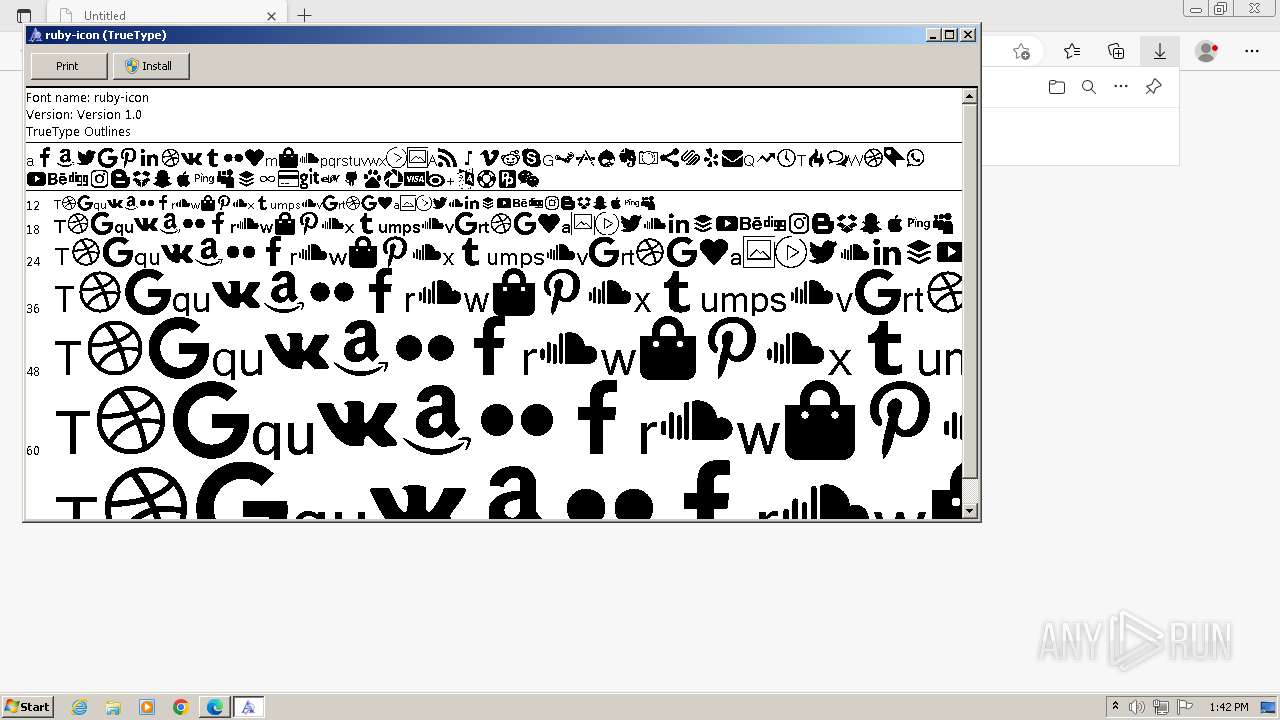Image resolution: width=1280 pixels, height=720 pixels.
Task: Open Collections in Edge toolbar
Action: click(x=1116, y=51)
